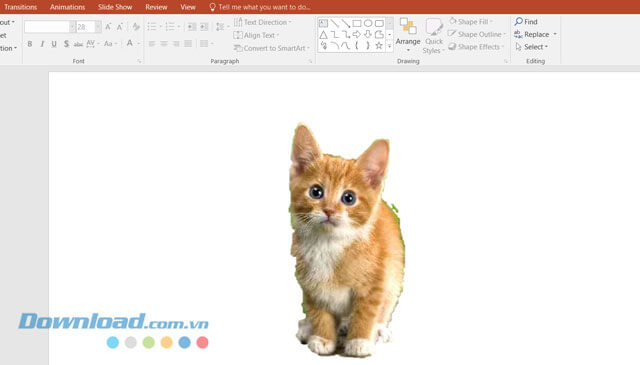Toggle center alignment
640x365 pixels.
[x=164, y=44]
